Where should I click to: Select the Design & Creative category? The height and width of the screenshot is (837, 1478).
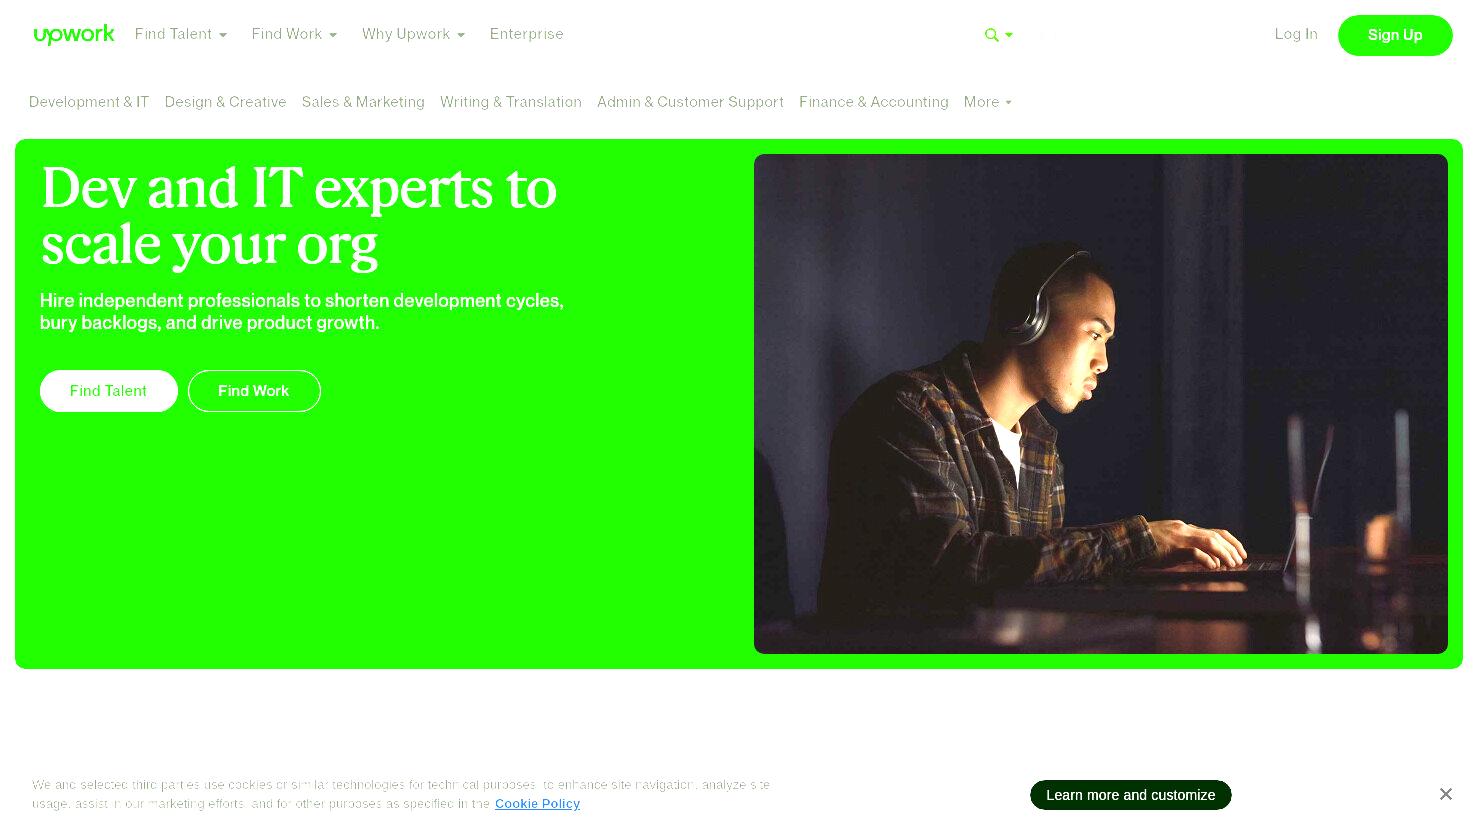[225, 102]
